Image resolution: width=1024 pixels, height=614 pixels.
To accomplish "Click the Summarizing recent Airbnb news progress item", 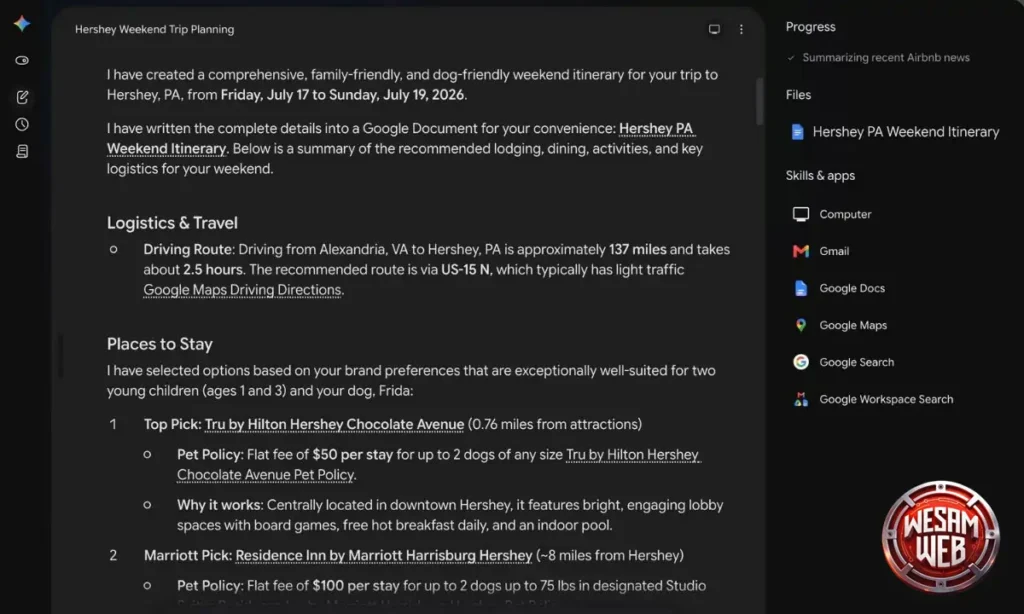I will (886, 57).
